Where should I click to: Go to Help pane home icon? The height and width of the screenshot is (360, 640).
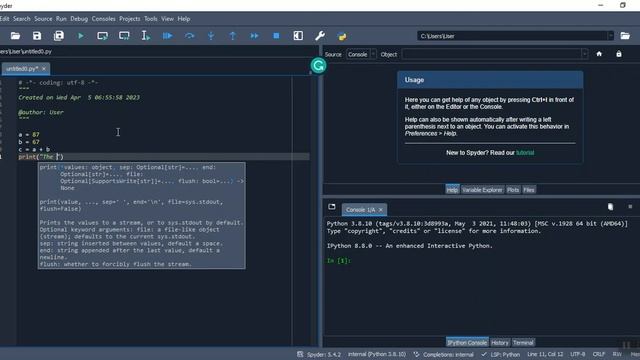click(x=599, y=54)
